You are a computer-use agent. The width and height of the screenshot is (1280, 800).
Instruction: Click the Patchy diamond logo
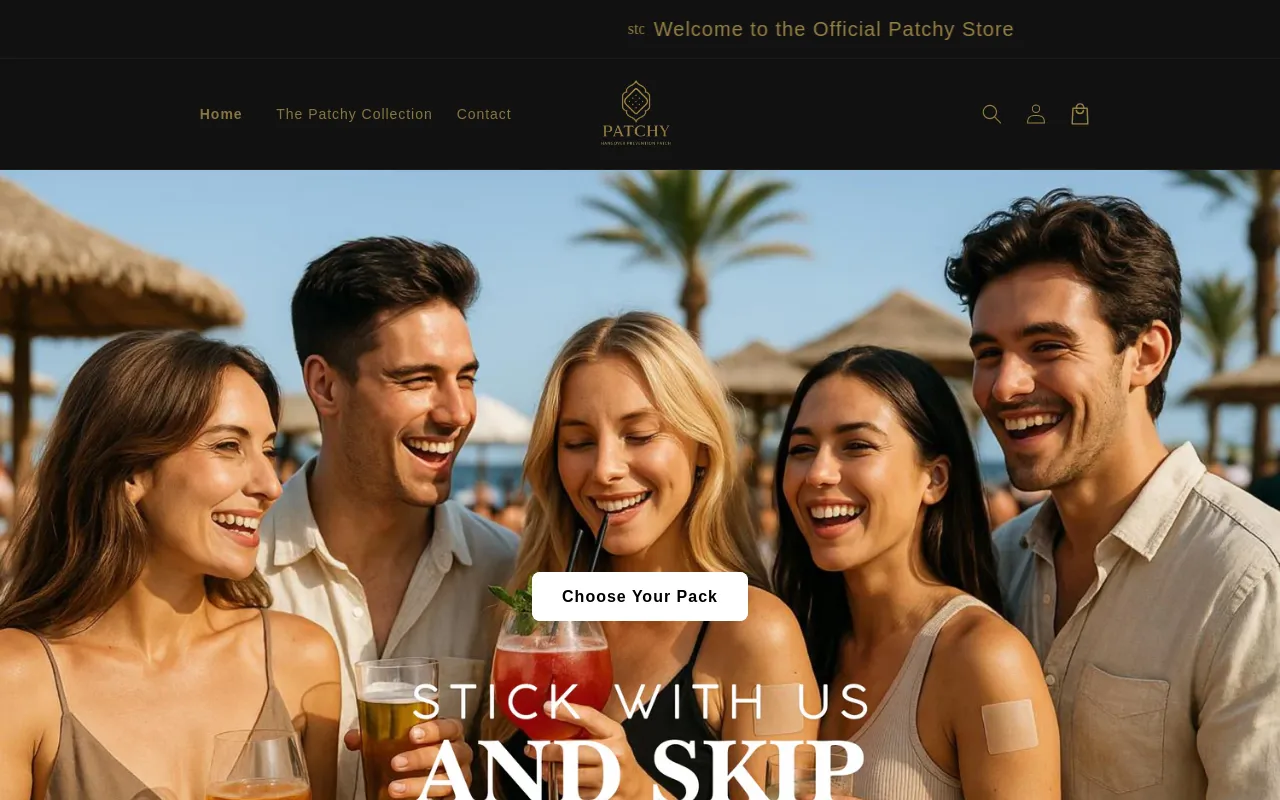pos(636,113)
